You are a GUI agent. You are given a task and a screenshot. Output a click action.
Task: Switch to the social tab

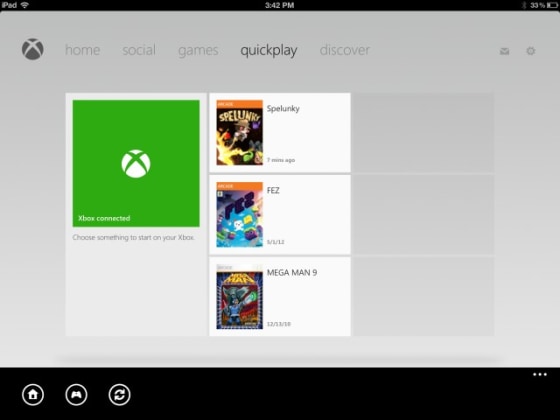[139, 50]
